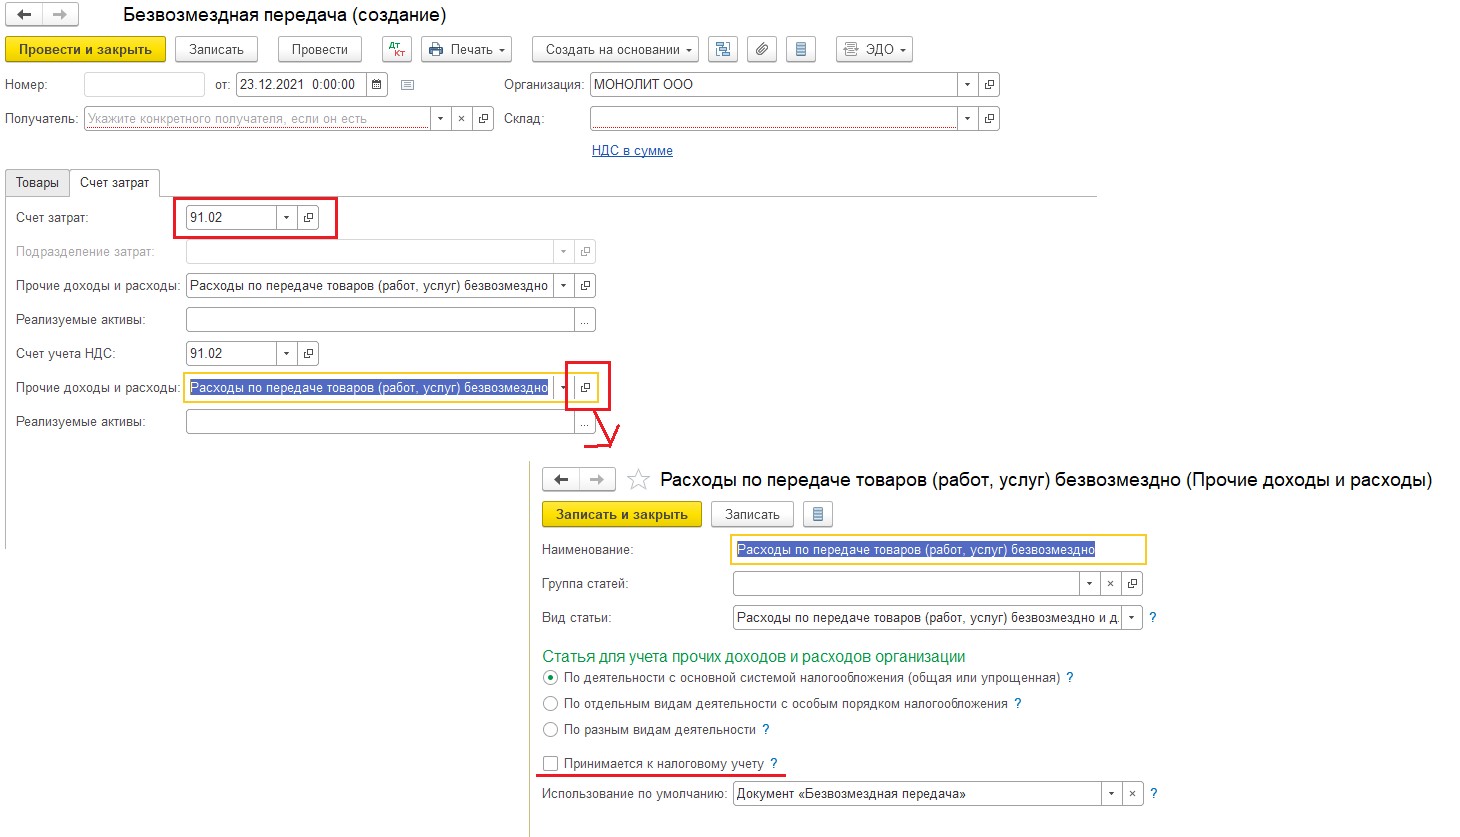Show help for Принимается к налоговому учету
The width and height of the screenshot is (1460, 837).
[774, 763]
